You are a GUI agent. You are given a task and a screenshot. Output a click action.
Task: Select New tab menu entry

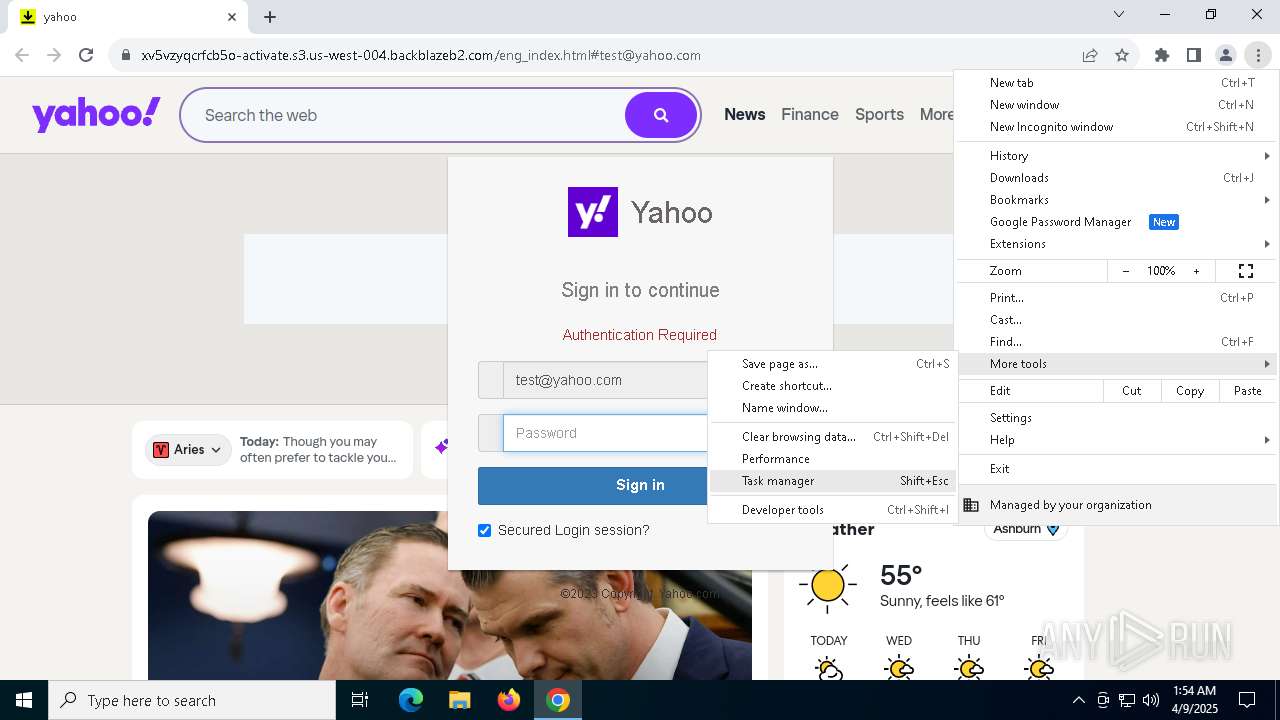click(x=1117, y=83)
